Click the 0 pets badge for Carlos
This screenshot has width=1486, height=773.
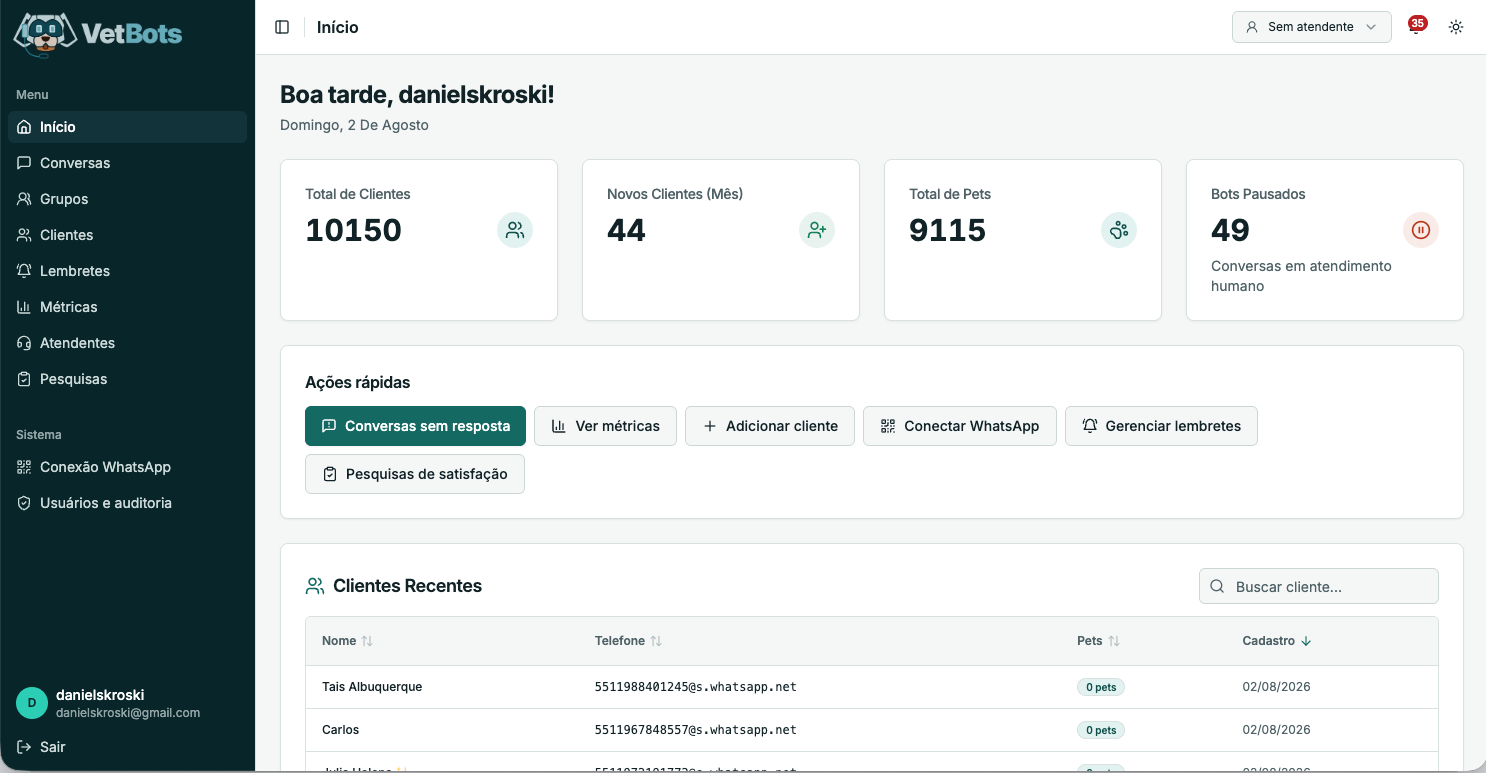coord(1101,731)
